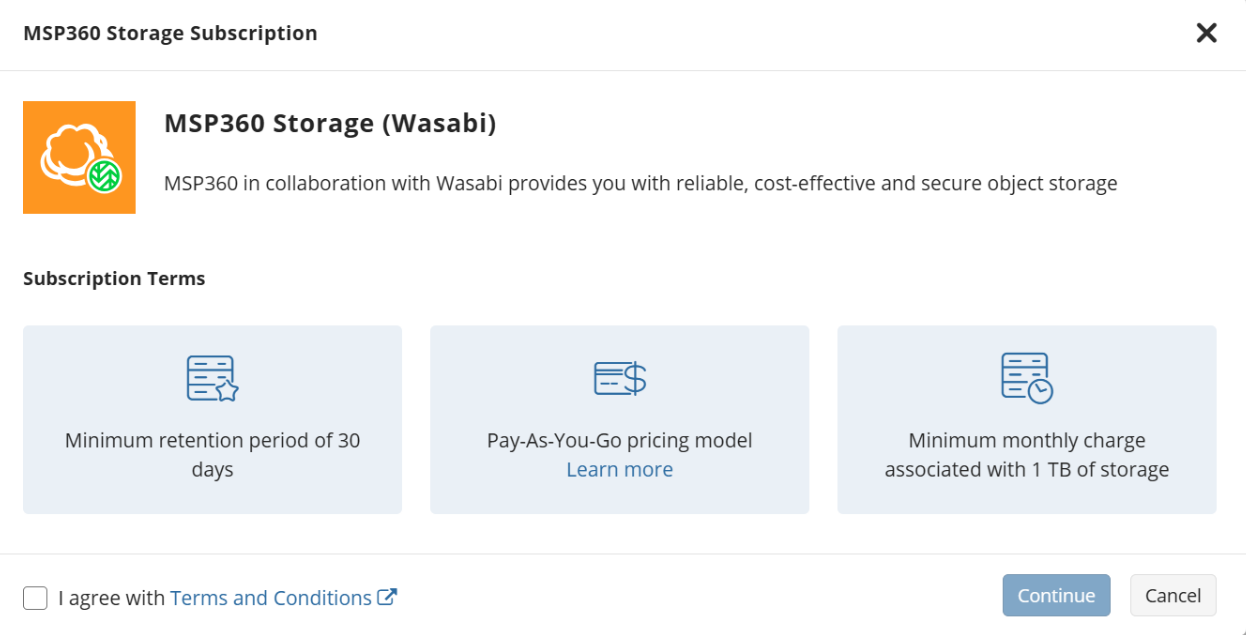The width and height of the screenshot is (1246, 635).
Task: Click the Pay-As-You-Go dollar icon
Action: (619, 378)
